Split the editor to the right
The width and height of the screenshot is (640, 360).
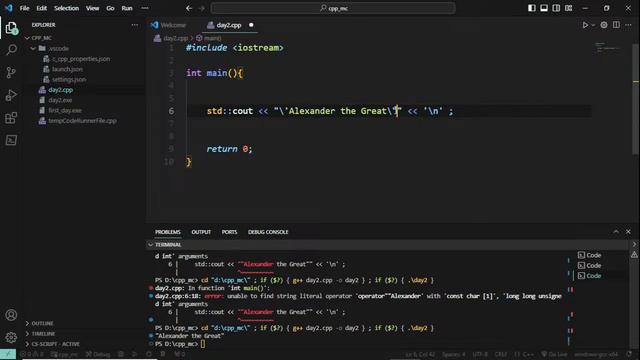[x=616, y=25]
